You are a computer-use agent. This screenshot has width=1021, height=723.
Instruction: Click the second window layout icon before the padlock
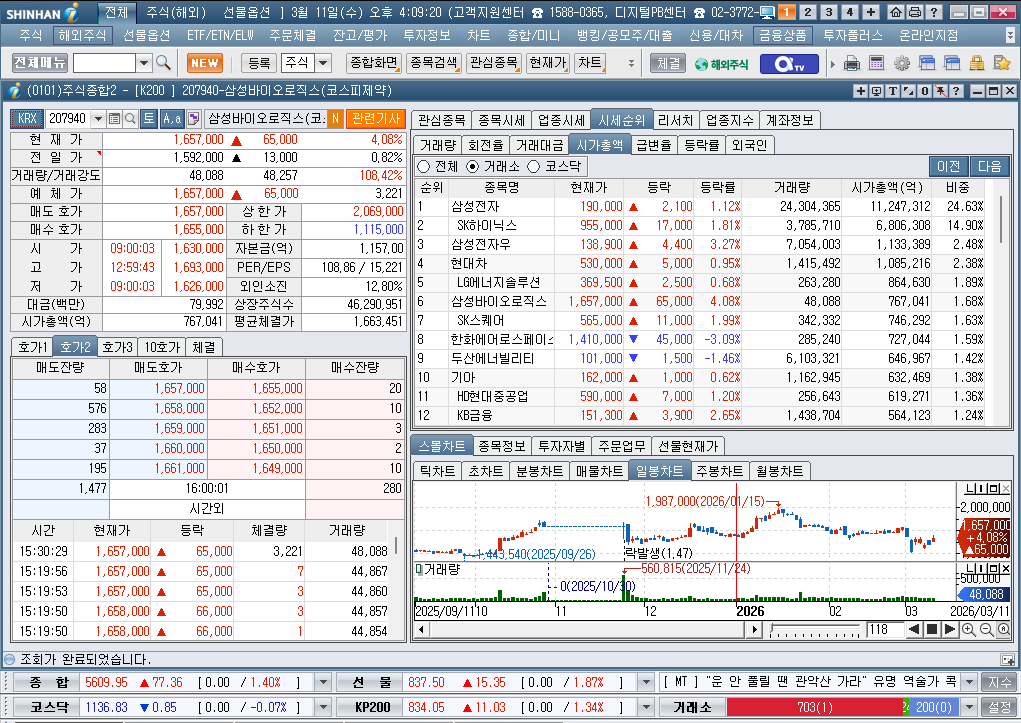(952, 63)
